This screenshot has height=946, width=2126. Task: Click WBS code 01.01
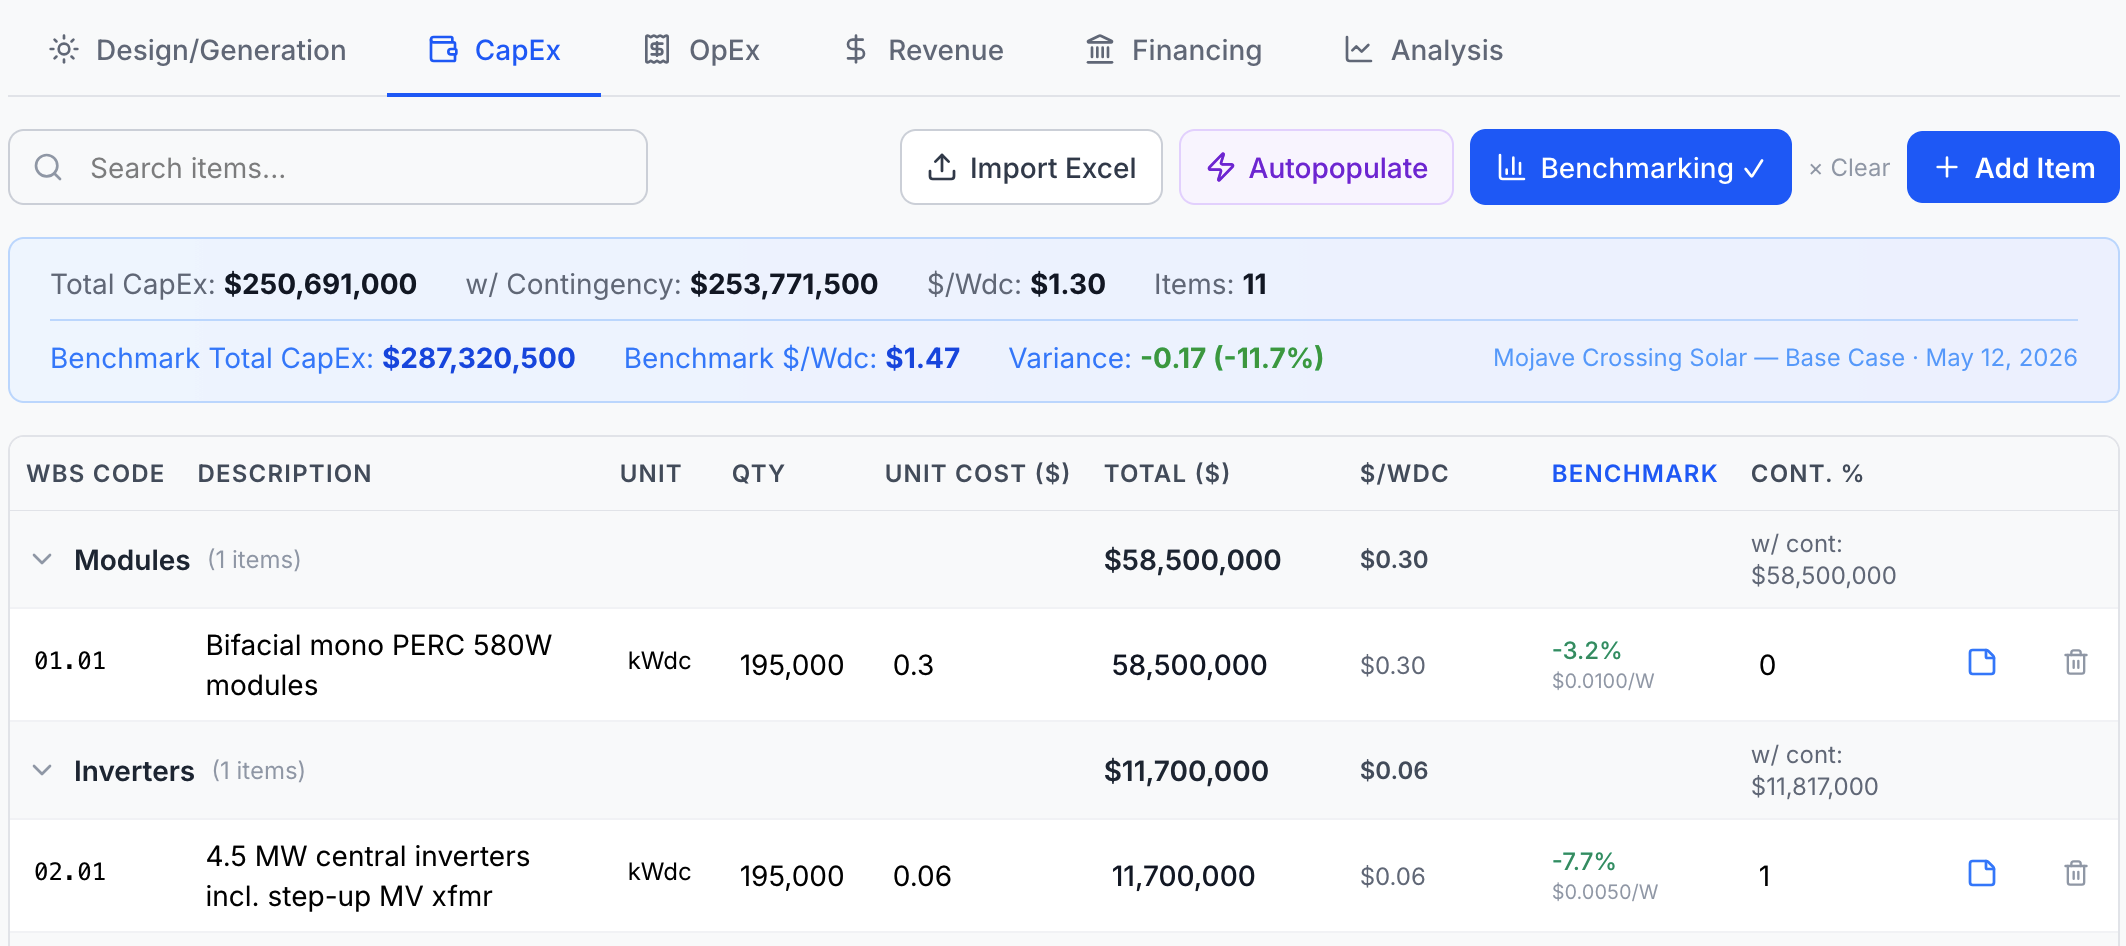click(x=70, y=661)
